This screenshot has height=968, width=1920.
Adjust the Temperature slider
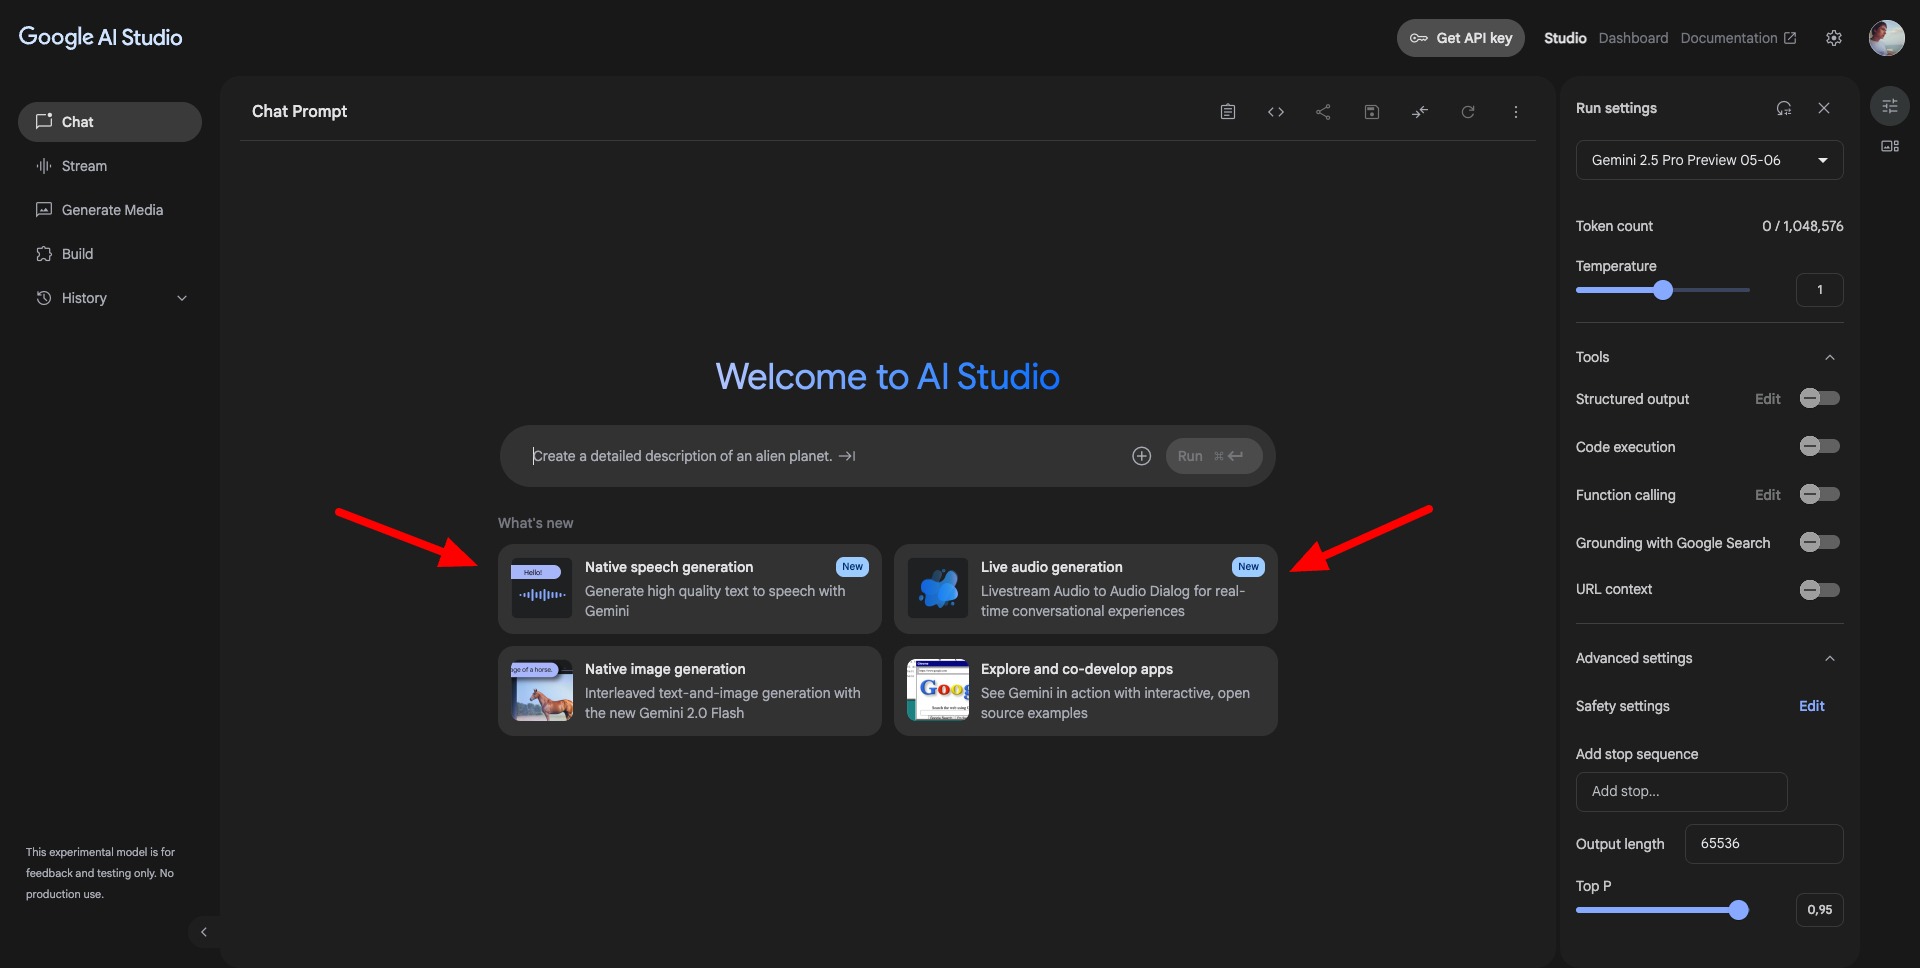pos(1663,290)
